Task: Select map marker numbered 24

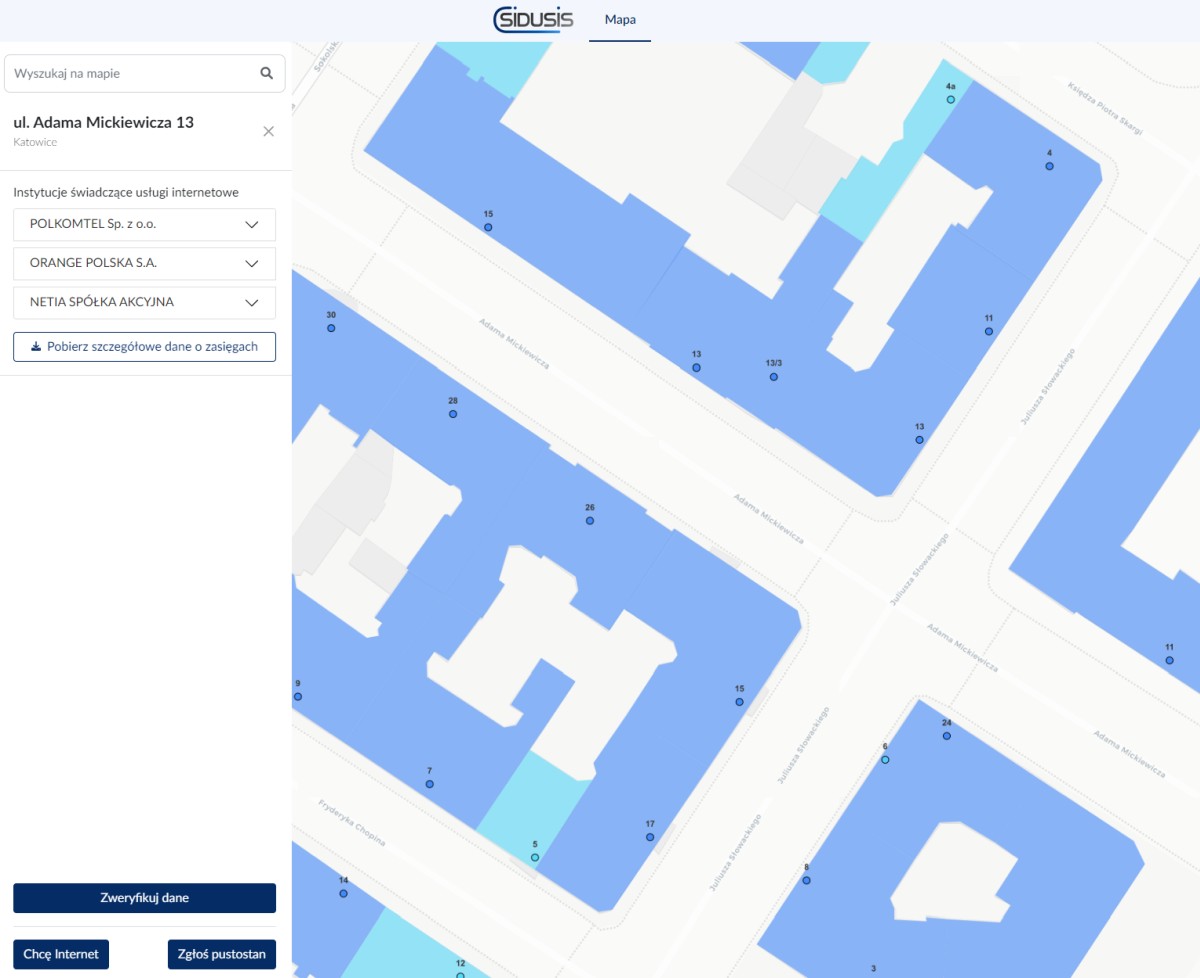Action: pyautogui.click(x=946, y=736)
